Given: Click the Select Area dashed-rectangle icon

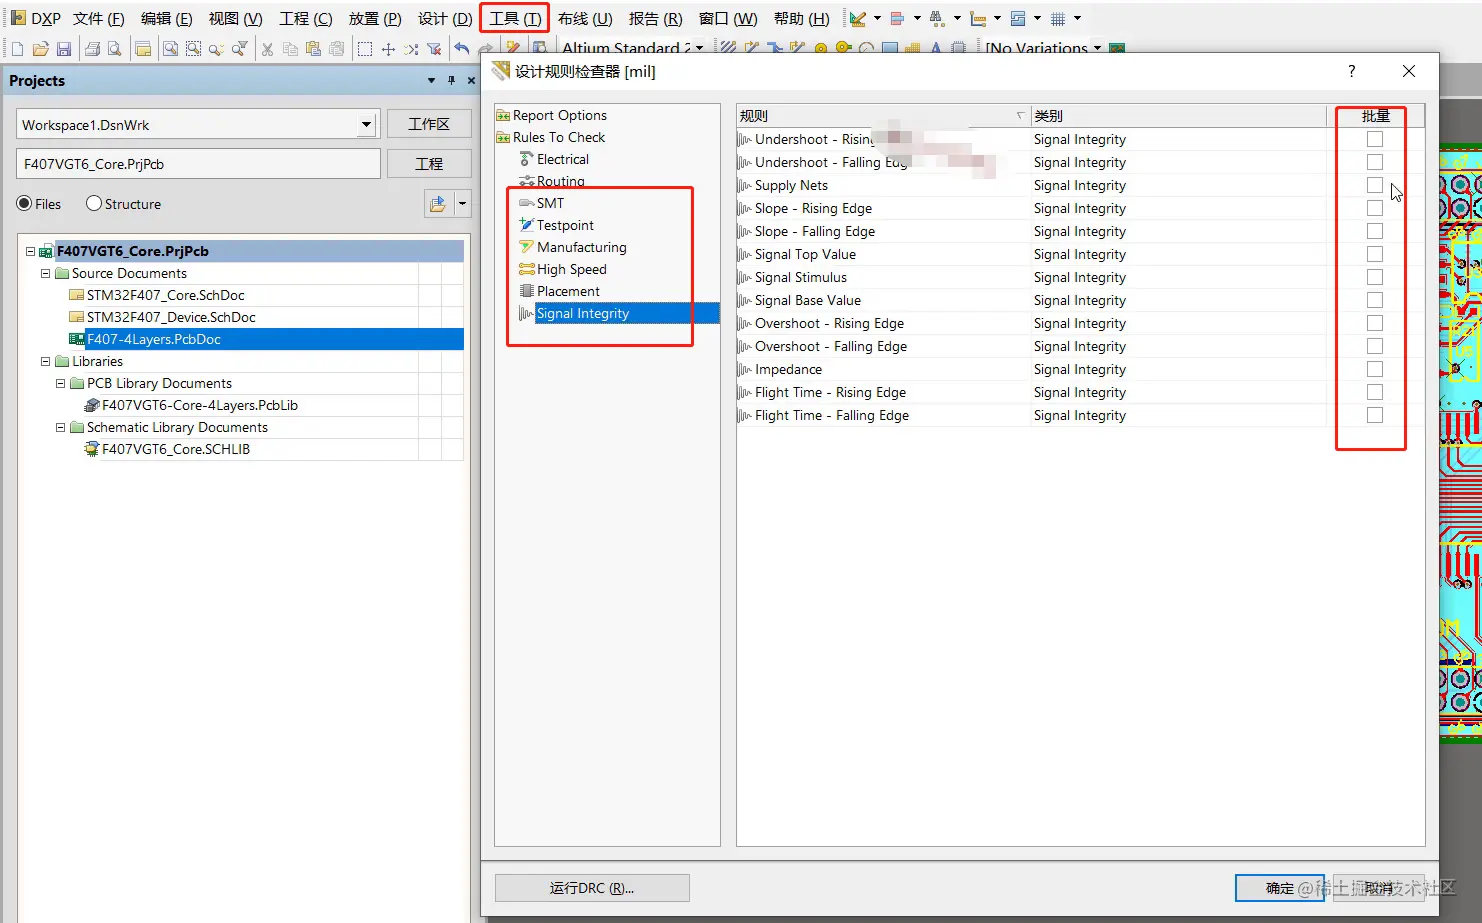Looking at the screenshot, I should point(365,48).
